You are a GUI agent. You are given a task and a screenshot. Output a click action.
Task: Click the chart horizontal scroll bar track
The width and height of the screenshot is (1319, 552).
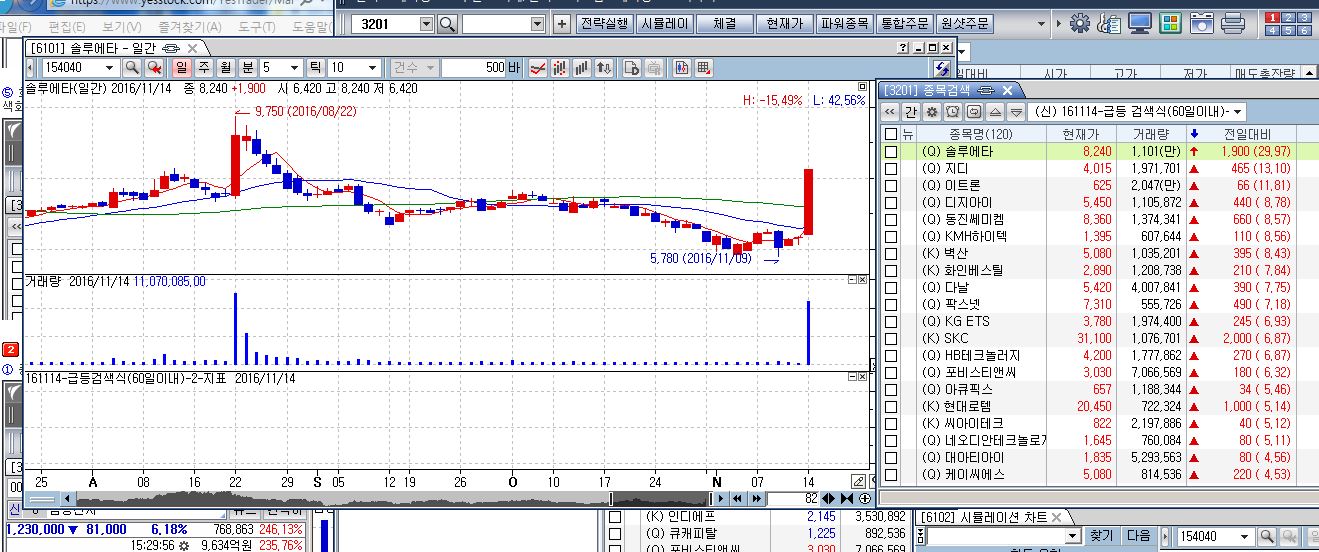tap(340, 498)
